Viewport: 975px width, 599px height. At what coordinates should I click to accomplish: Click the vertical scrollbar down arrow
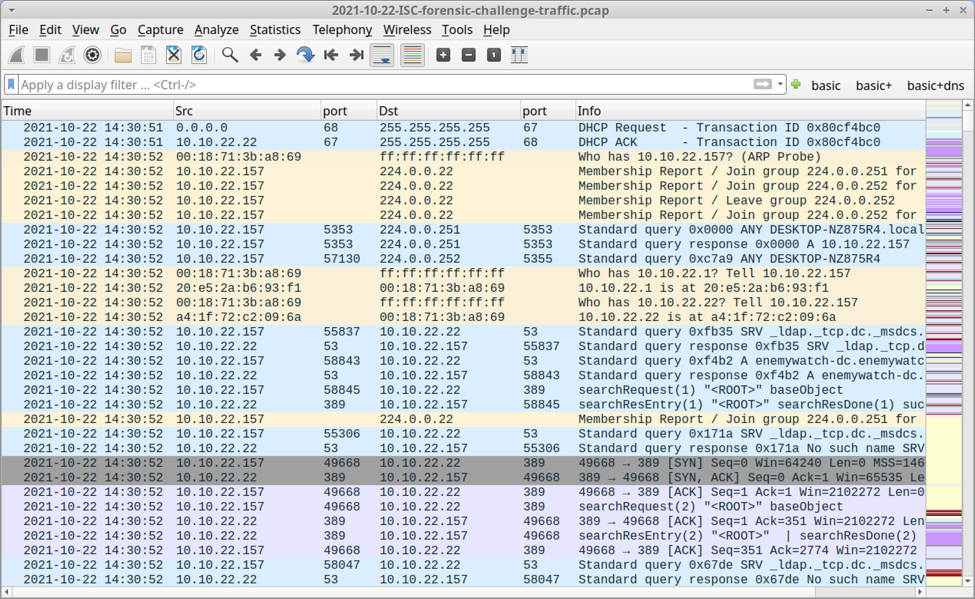[x=968, y=581]
